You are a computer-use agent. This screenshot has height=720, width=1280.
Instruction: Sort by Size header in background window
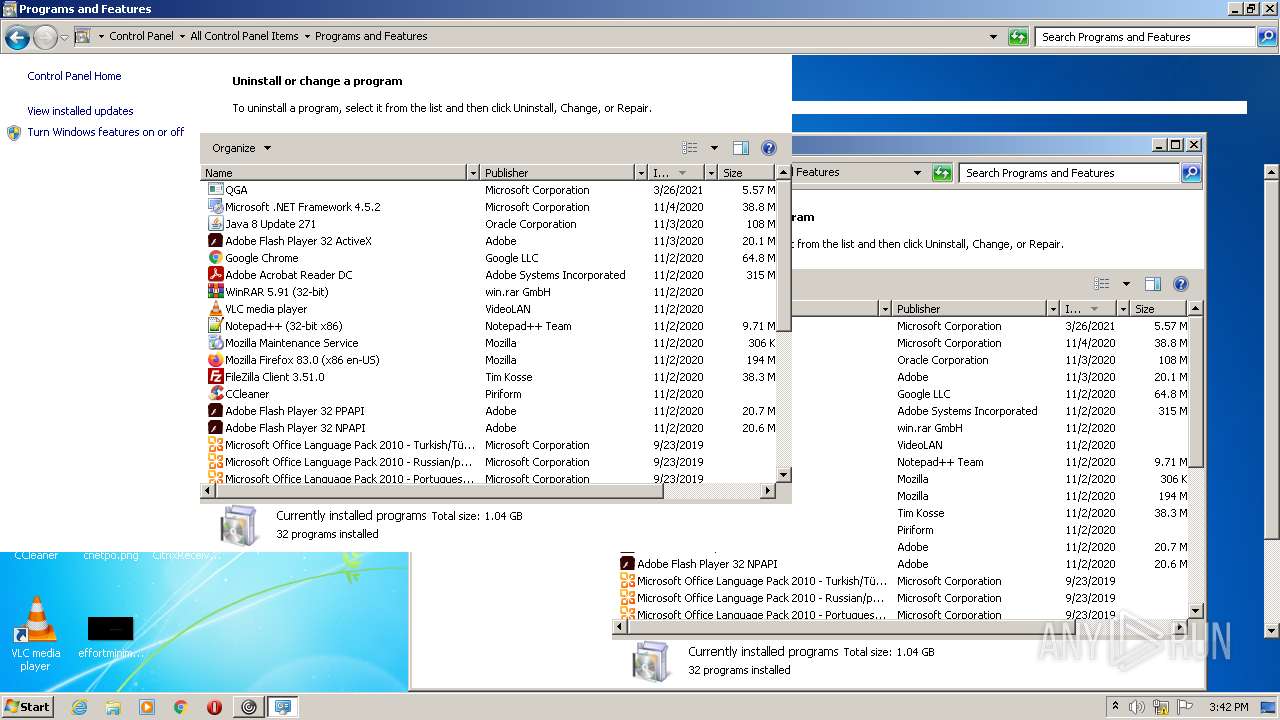[1159, 309]
